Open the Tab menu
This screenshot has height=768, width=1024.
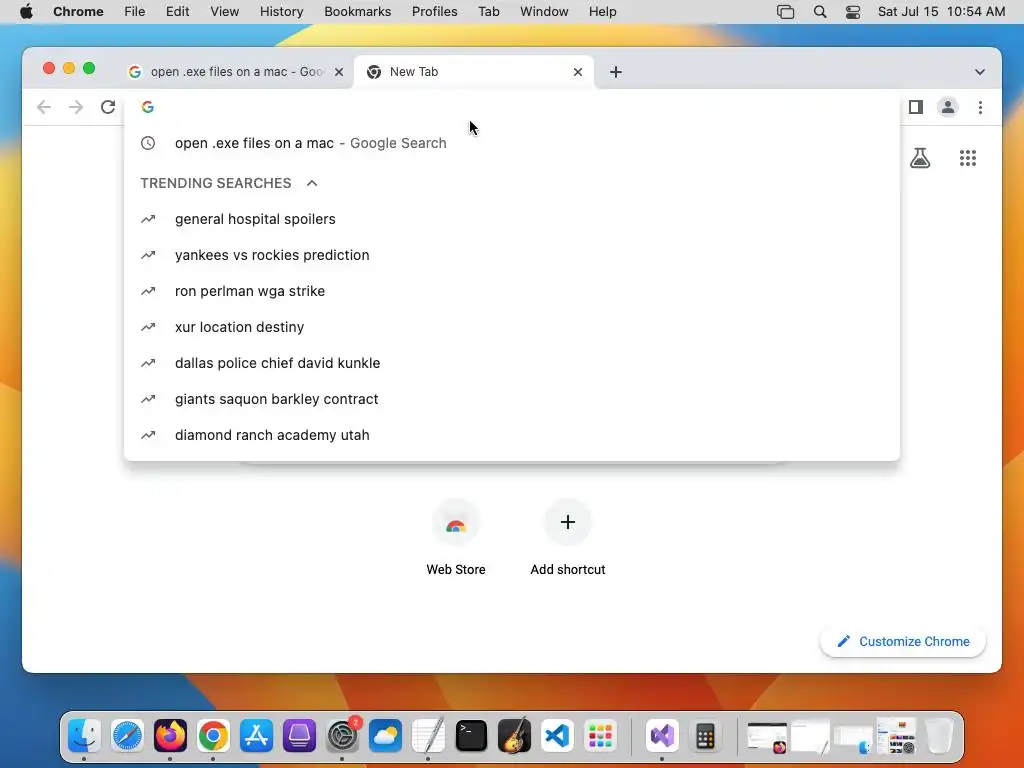point(488,12)
